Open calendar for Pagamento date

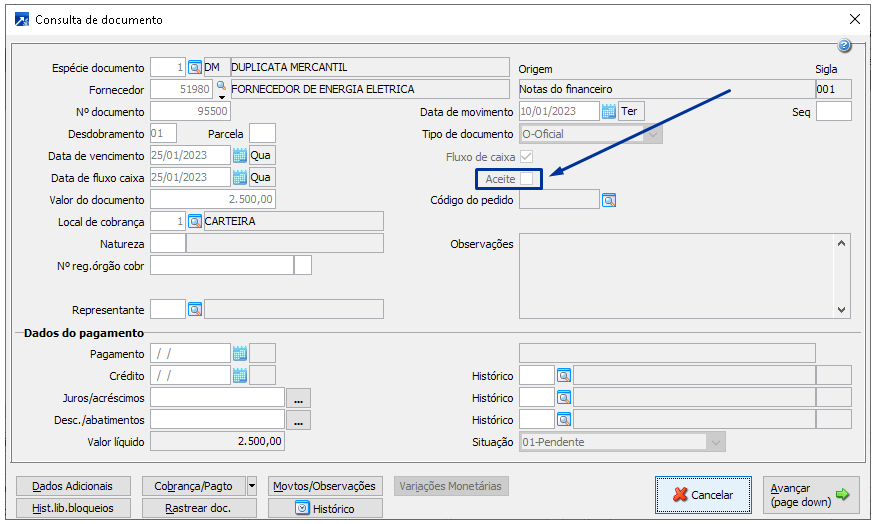(x=240, y=354)
